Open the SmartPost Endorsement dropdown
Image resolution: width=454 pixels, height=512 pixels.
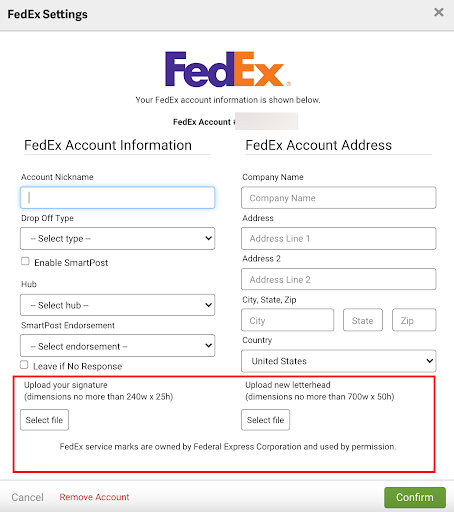click(117, 346)
